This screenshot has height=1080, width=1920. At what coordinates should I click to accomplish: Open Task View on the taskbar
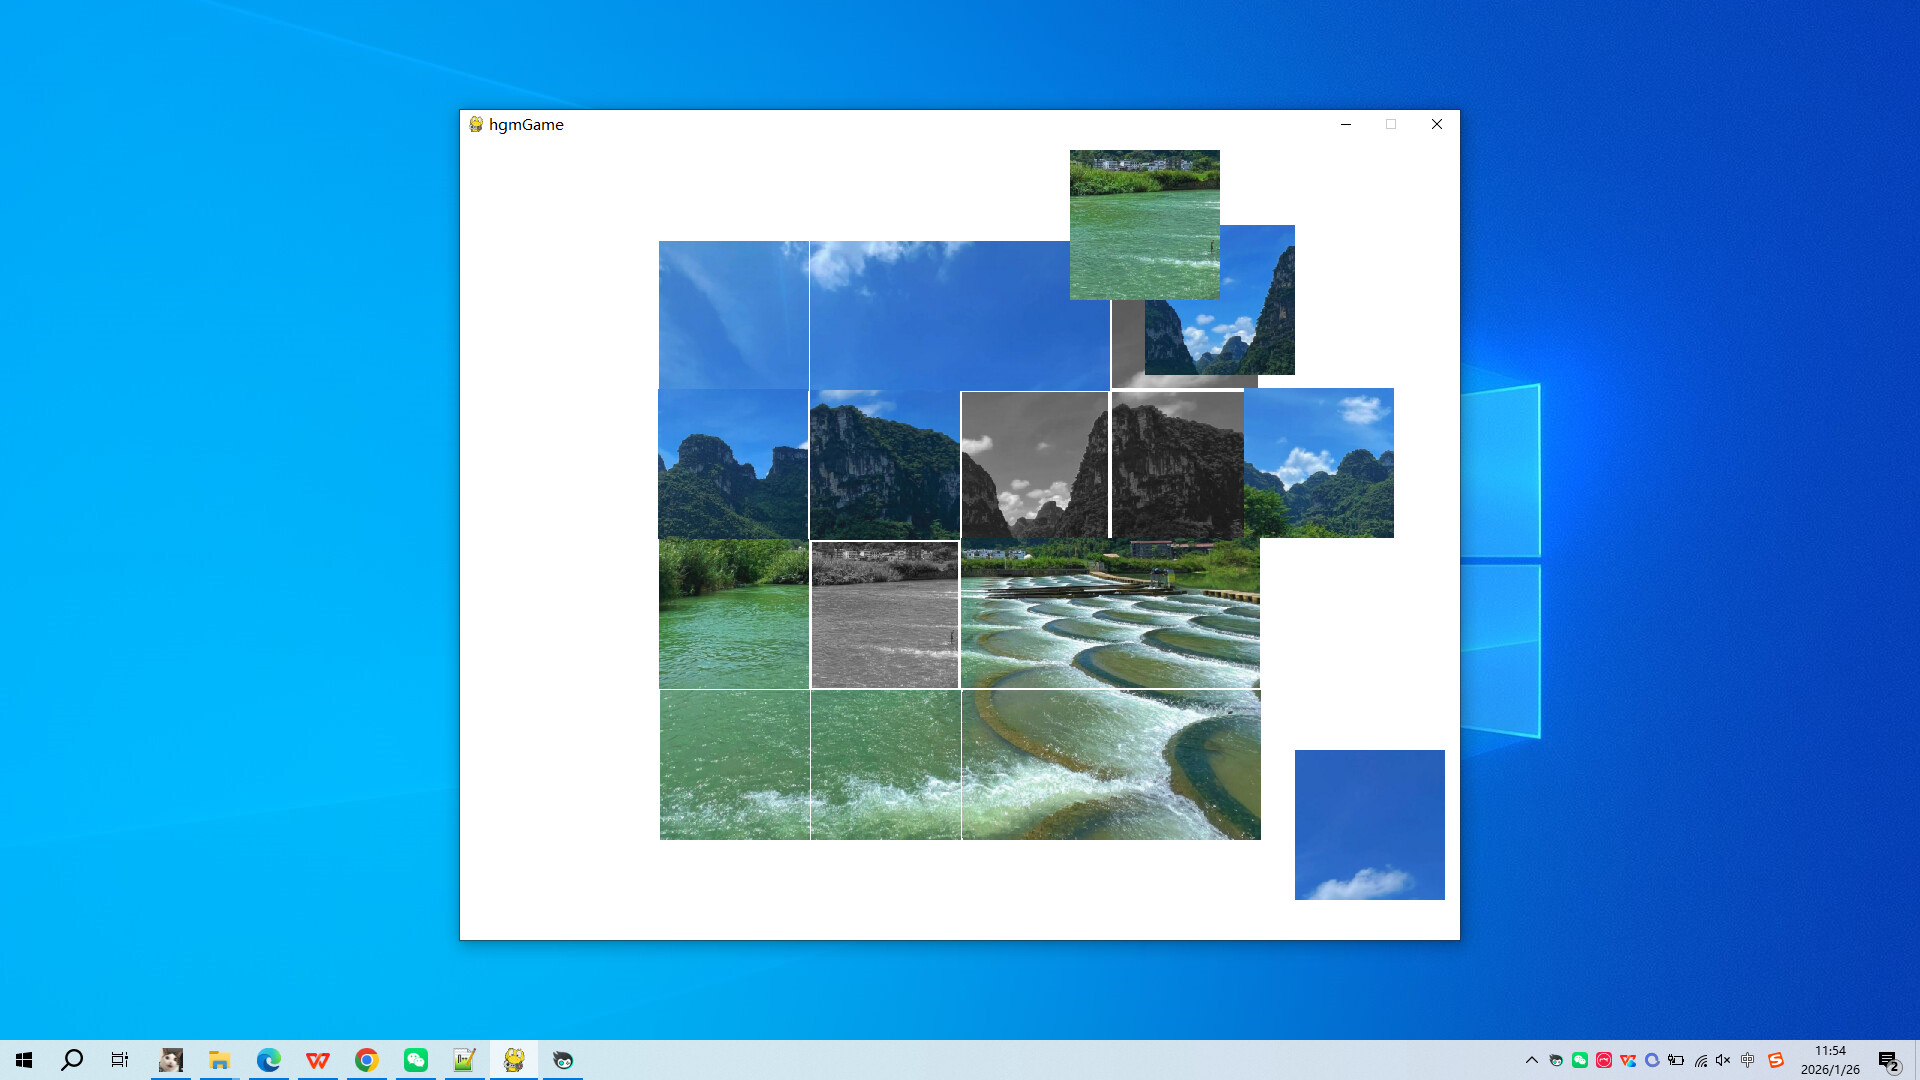(119, 1059)
